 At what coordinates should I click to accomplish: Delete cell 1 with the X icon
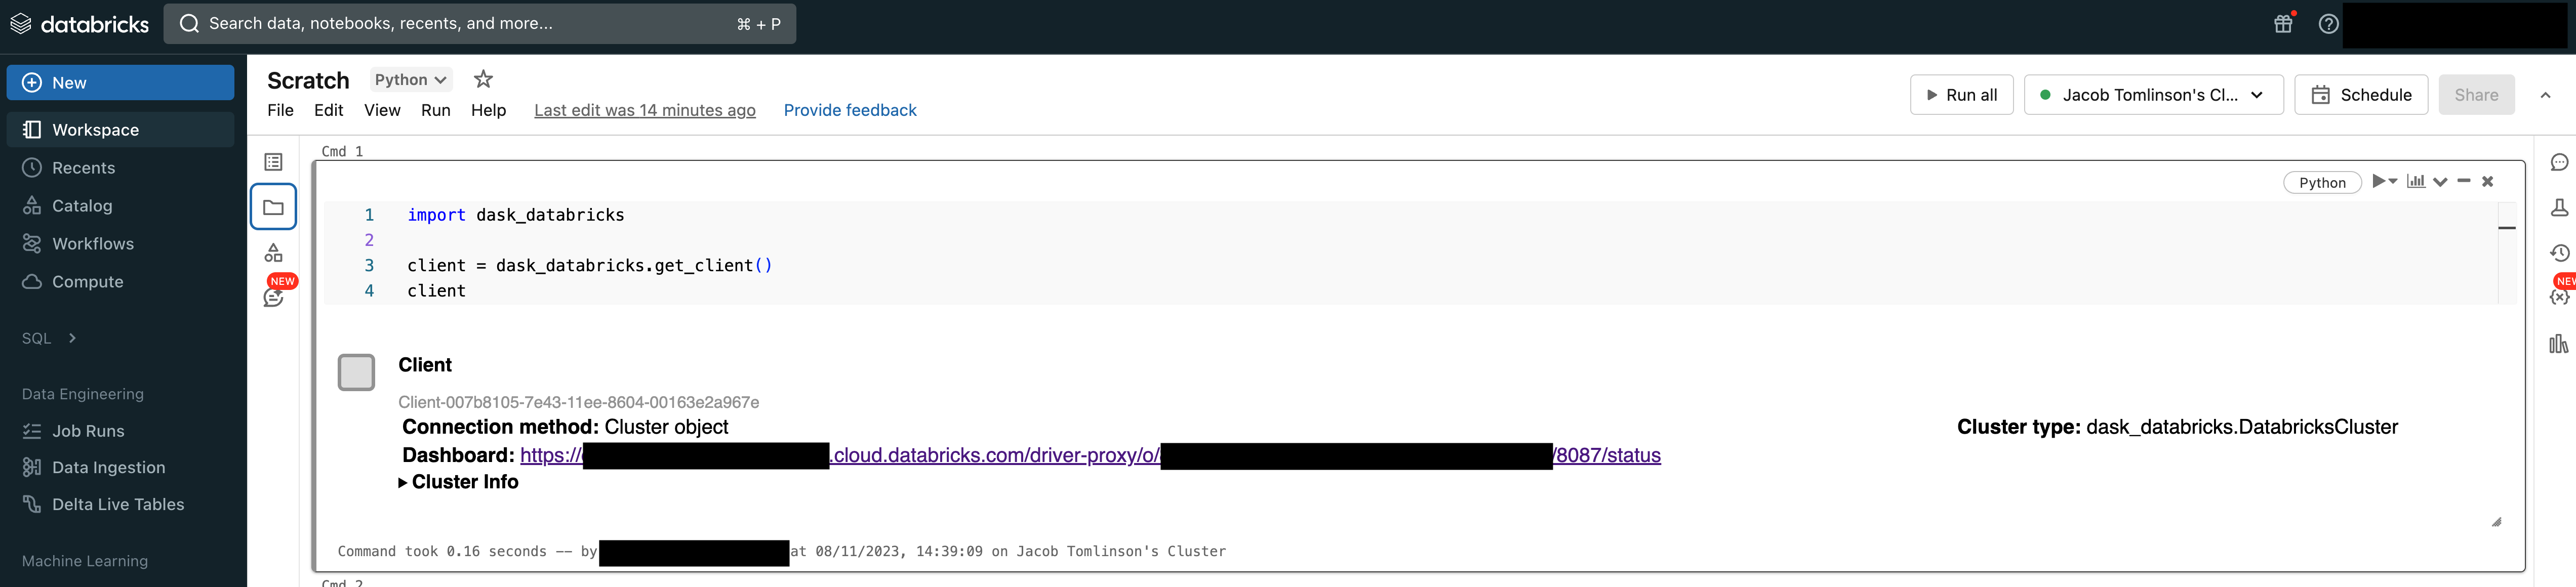click(x=2488, y=181)
